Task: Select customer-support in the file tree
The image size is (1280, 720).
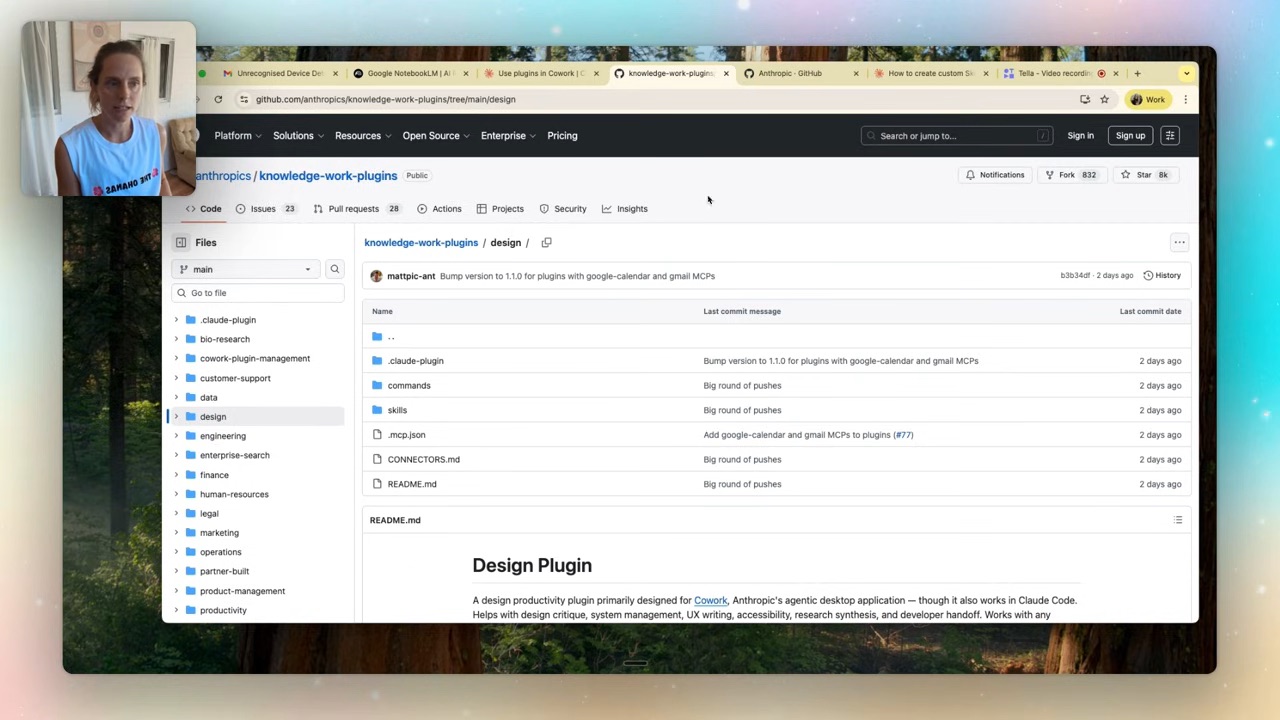Action: pyautogui.click(x=235, y=378)
